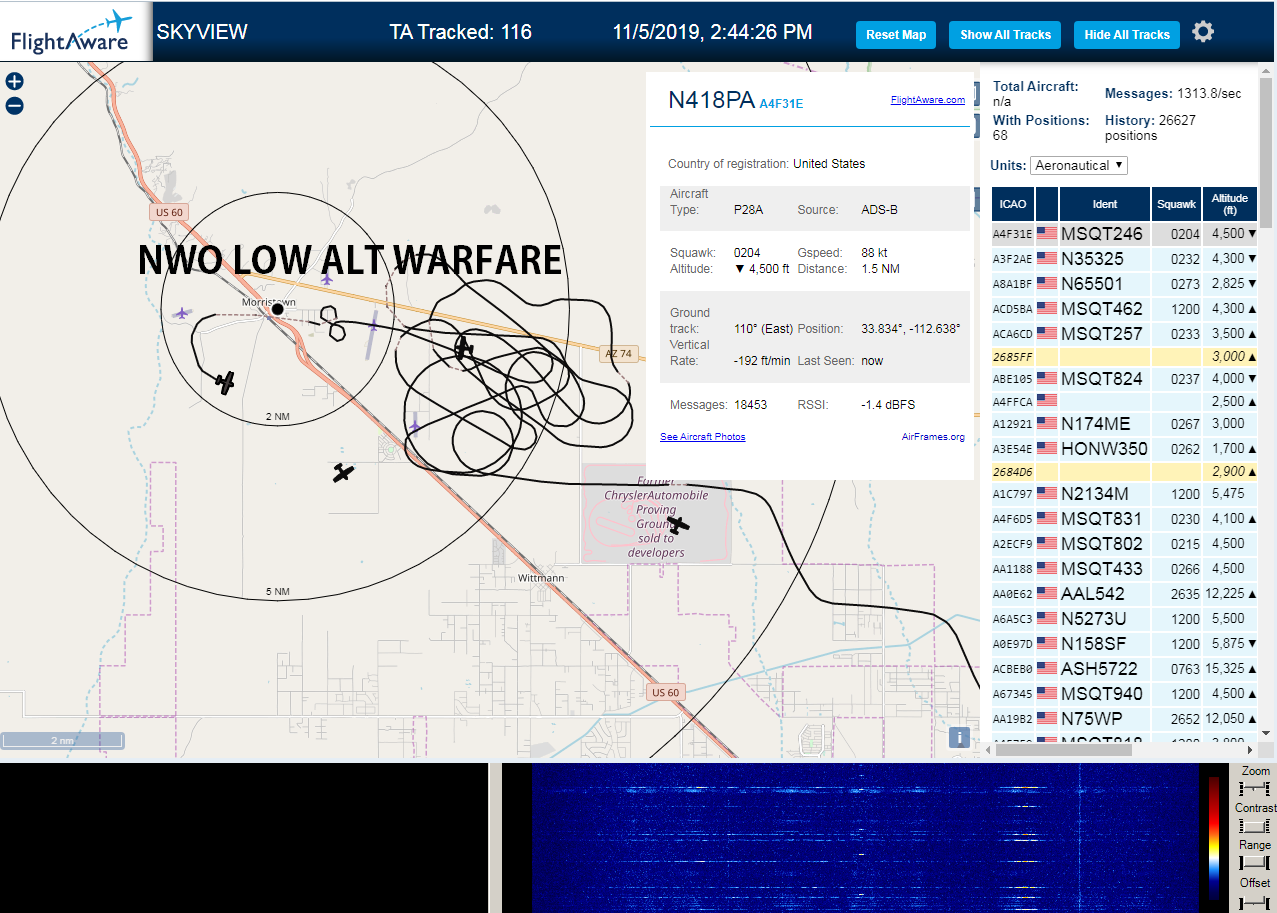This screenshot has height=913, width=1277.
Task: Sort table by Altitude (ft) column header
Action: 1229,204
